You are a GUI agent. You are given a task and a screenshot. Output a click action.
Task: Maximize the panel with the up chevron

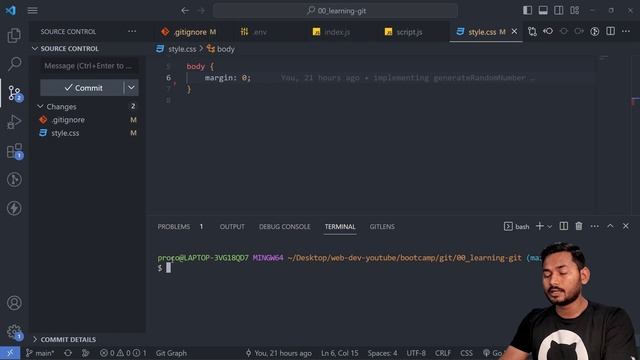click(x=610, y=226)
